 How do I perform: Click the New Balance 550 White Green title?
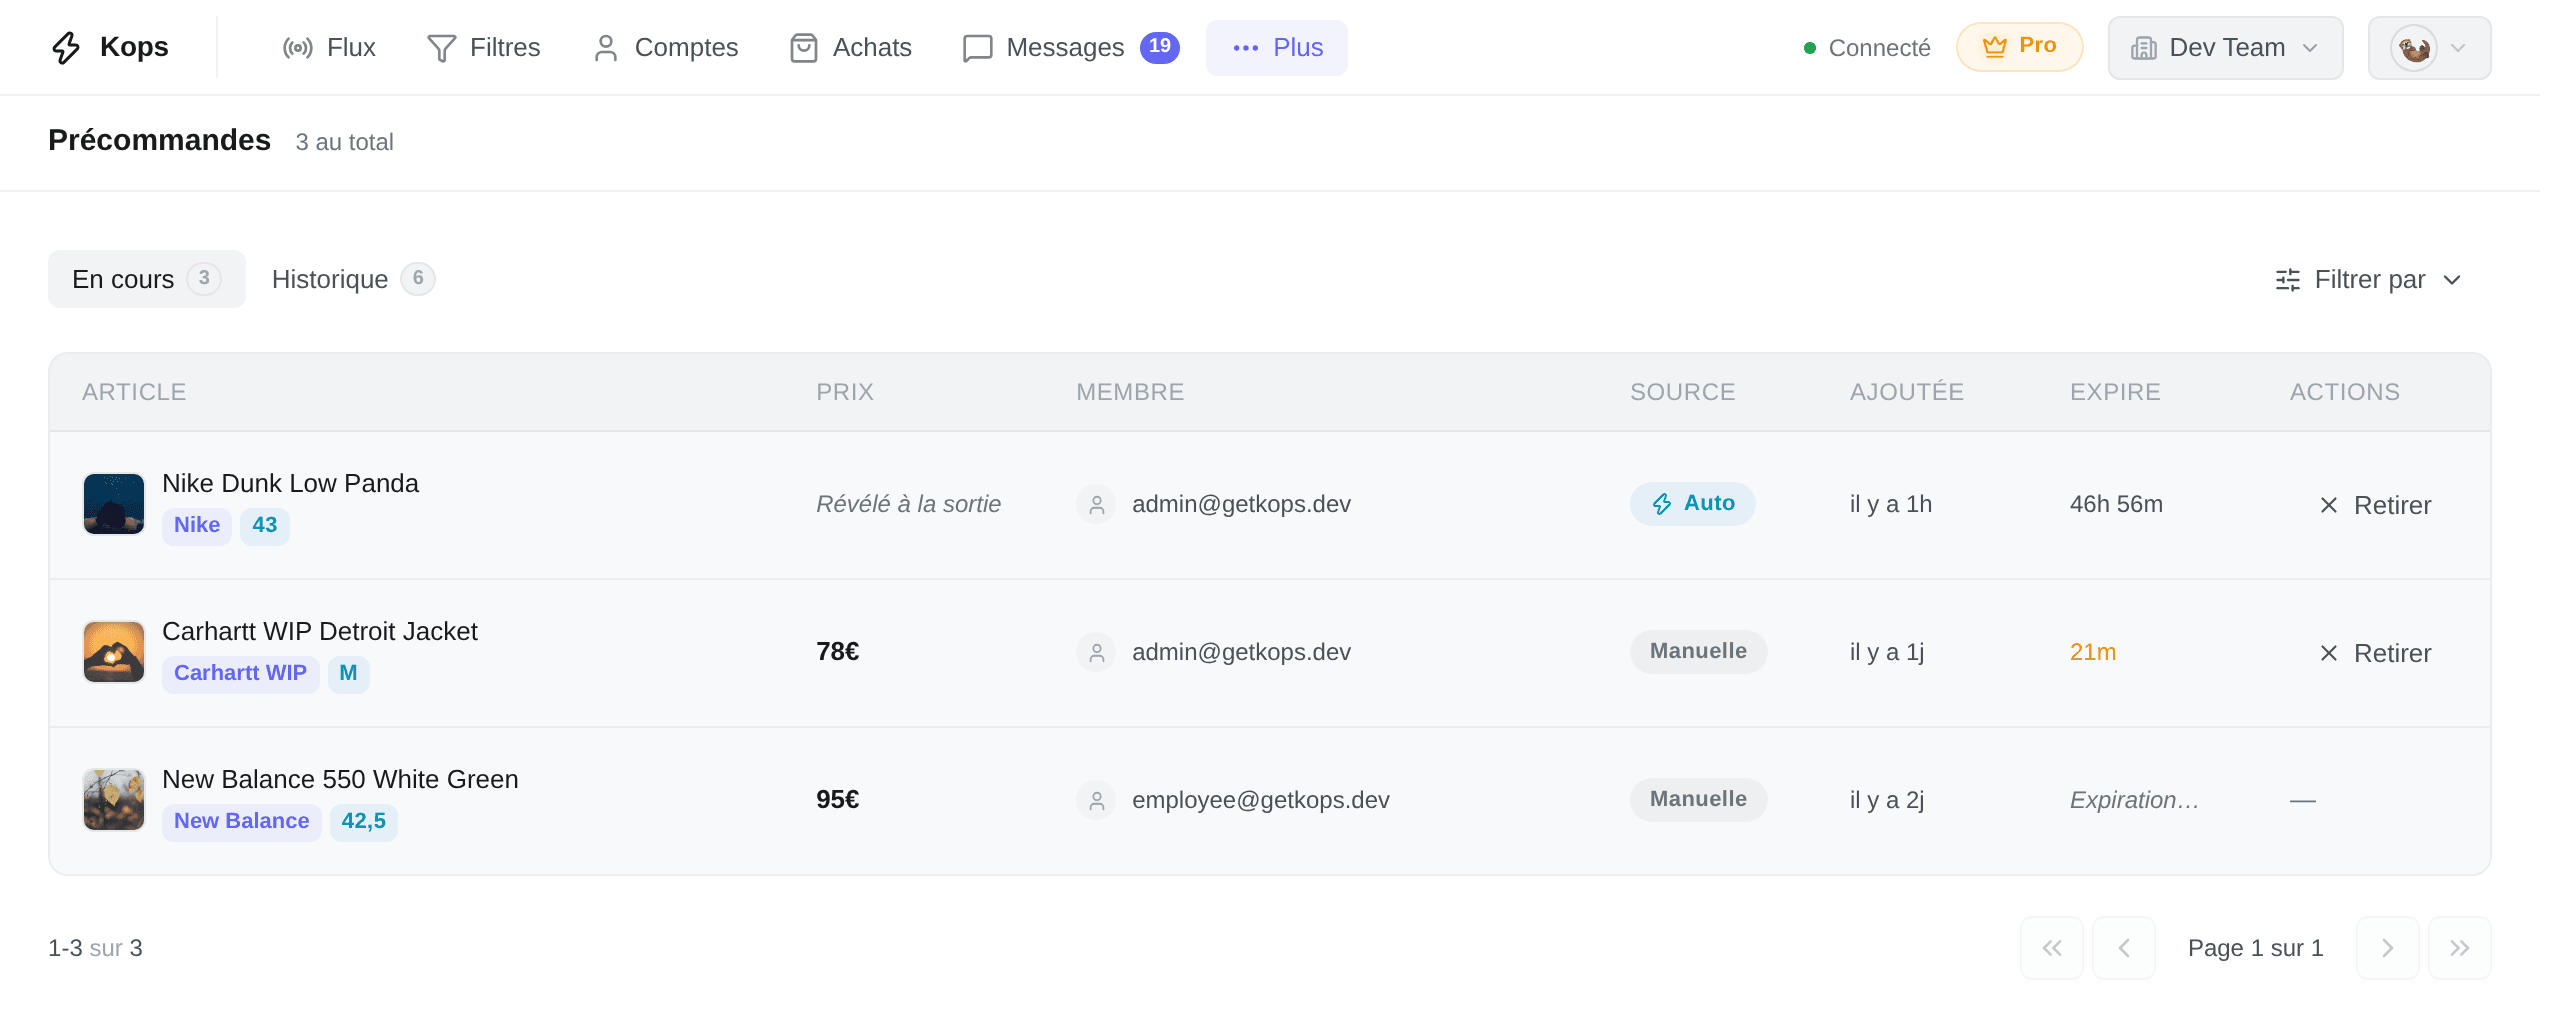click(340, 779)
